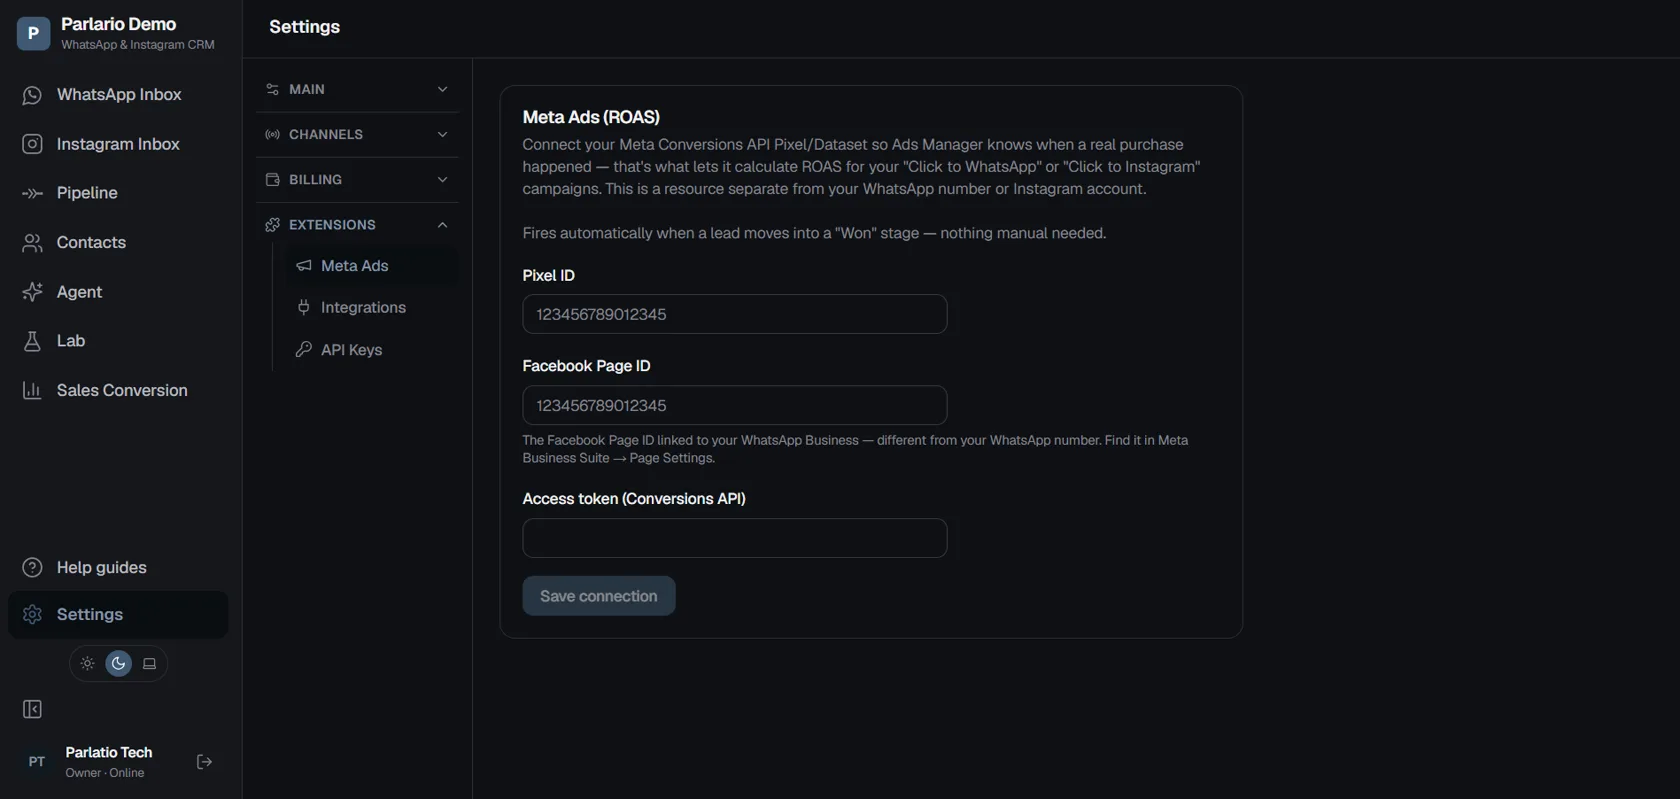Click the Parlatio Tech user name
This screenshot has height=799, width=1680.
(109, 752)
